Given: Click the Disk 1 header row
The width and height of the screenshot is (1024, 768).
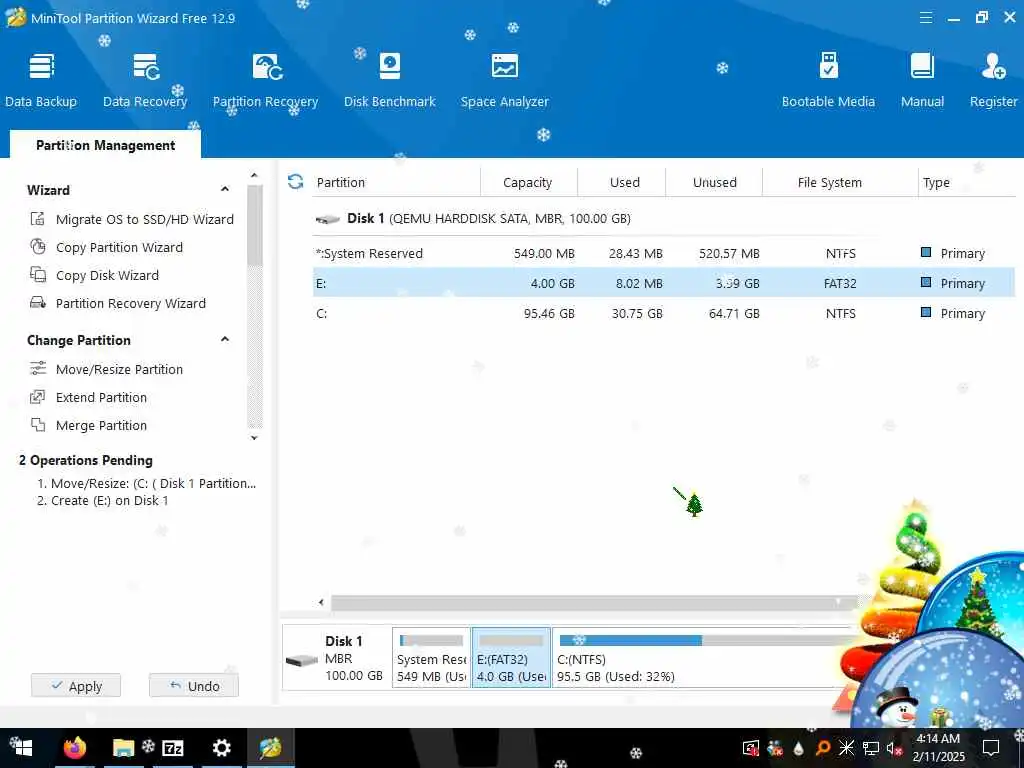Looking at the screenshot, I should click(x=664, y=218).
